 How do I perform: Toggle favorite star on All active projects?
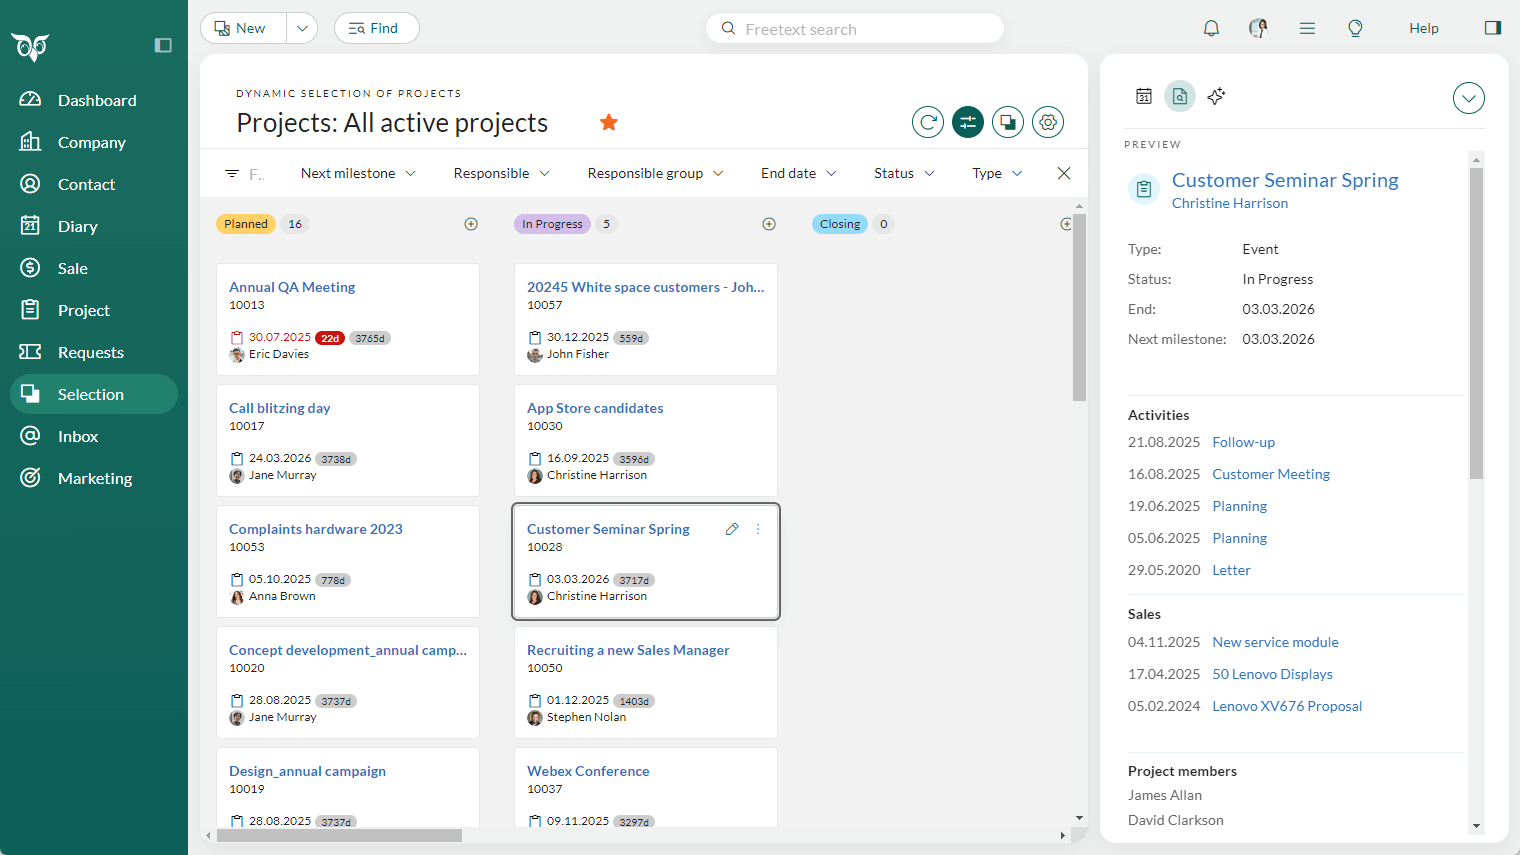pos(609,121)
